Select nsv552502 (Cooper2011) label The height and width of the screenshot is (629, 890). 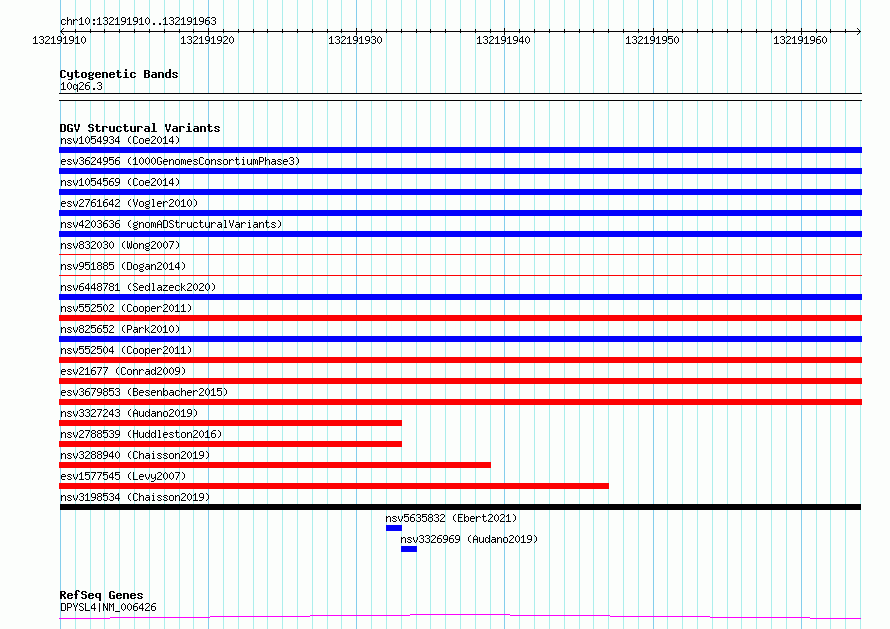(126, 308)
